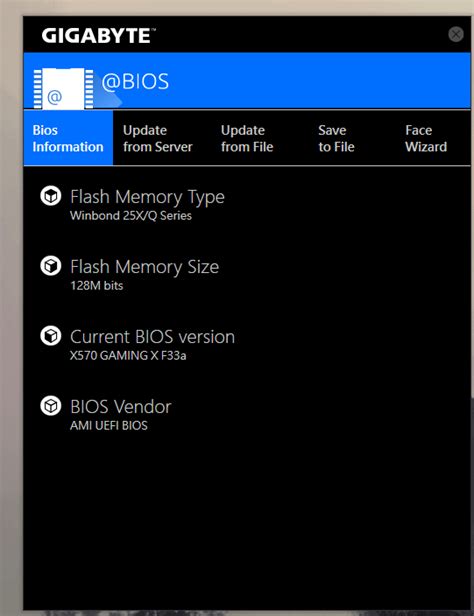
Task: Click the GIGABYTE logo
Action: [x=99, y=36]
